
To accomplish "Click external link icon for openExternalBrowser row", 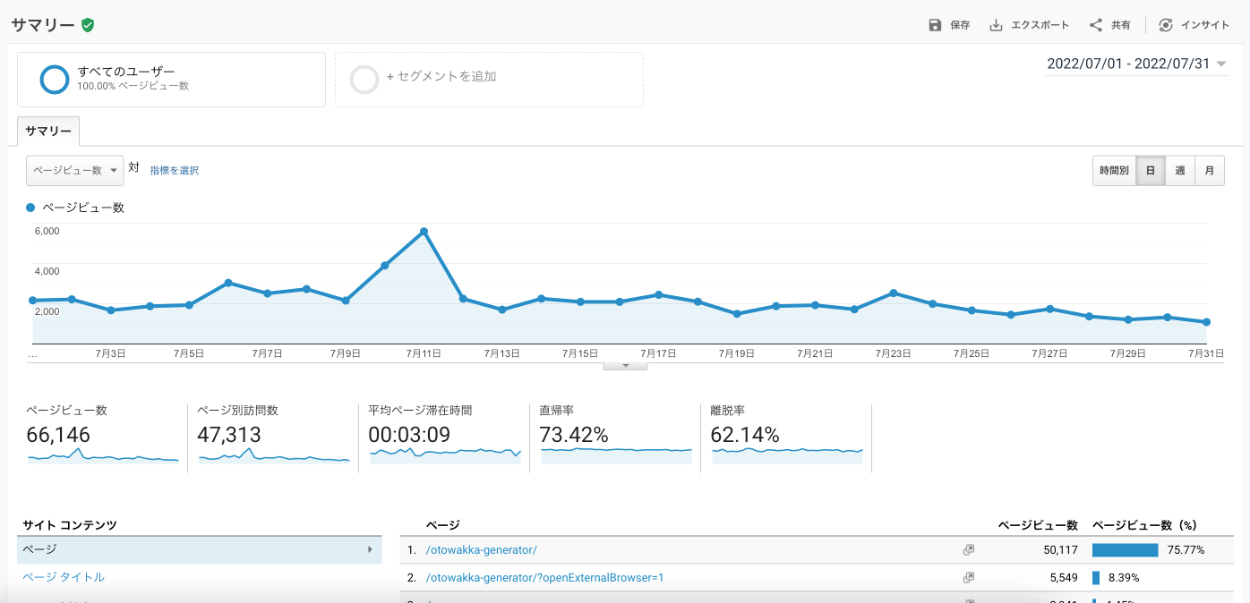I will click(968, 577).
